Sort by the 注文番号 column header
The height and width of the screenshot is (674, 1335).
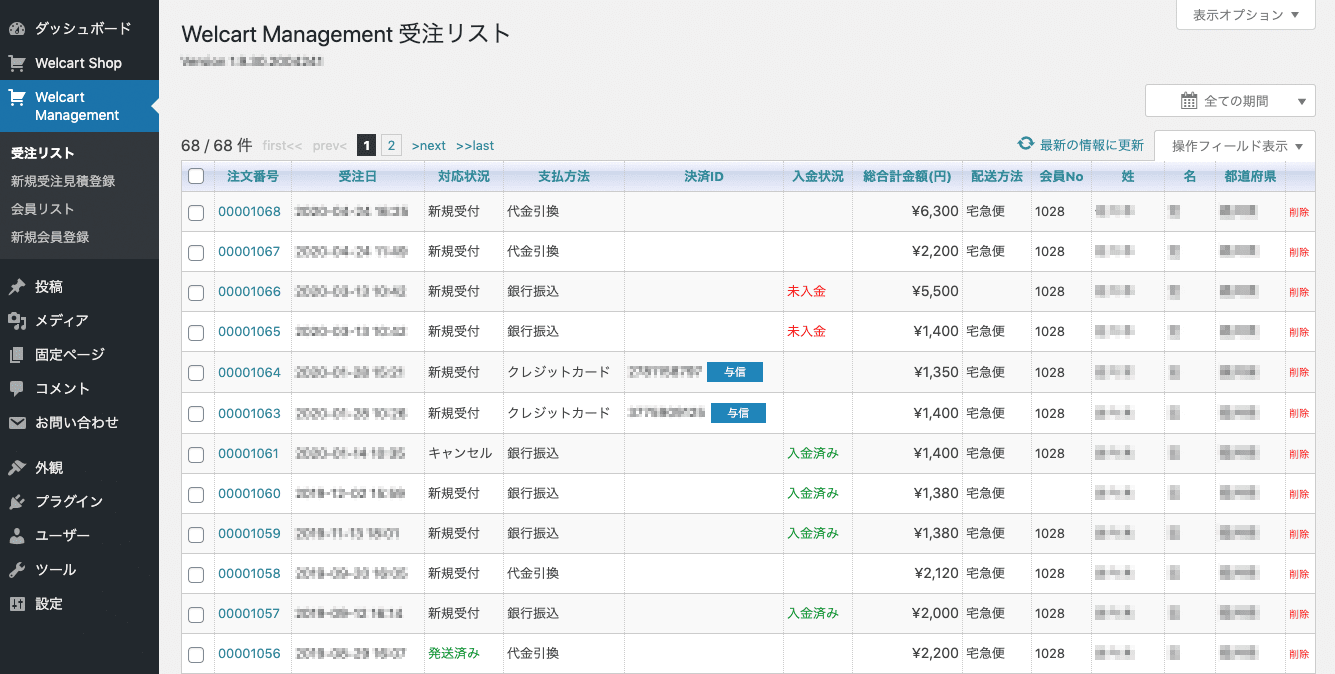pyautogui.click(x=253, y=176)
